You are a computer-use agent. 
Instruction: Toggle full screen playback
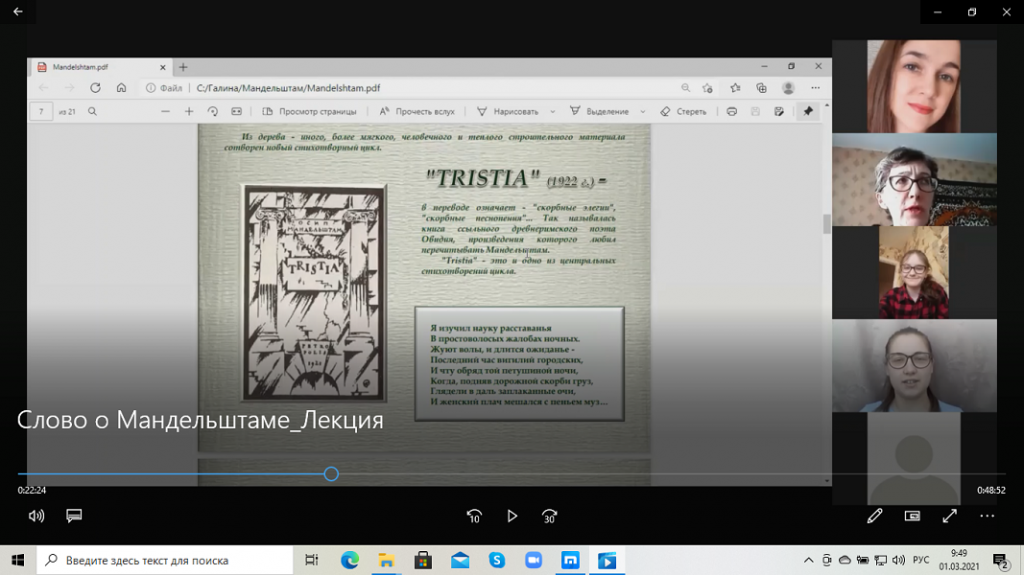(950, 516)
